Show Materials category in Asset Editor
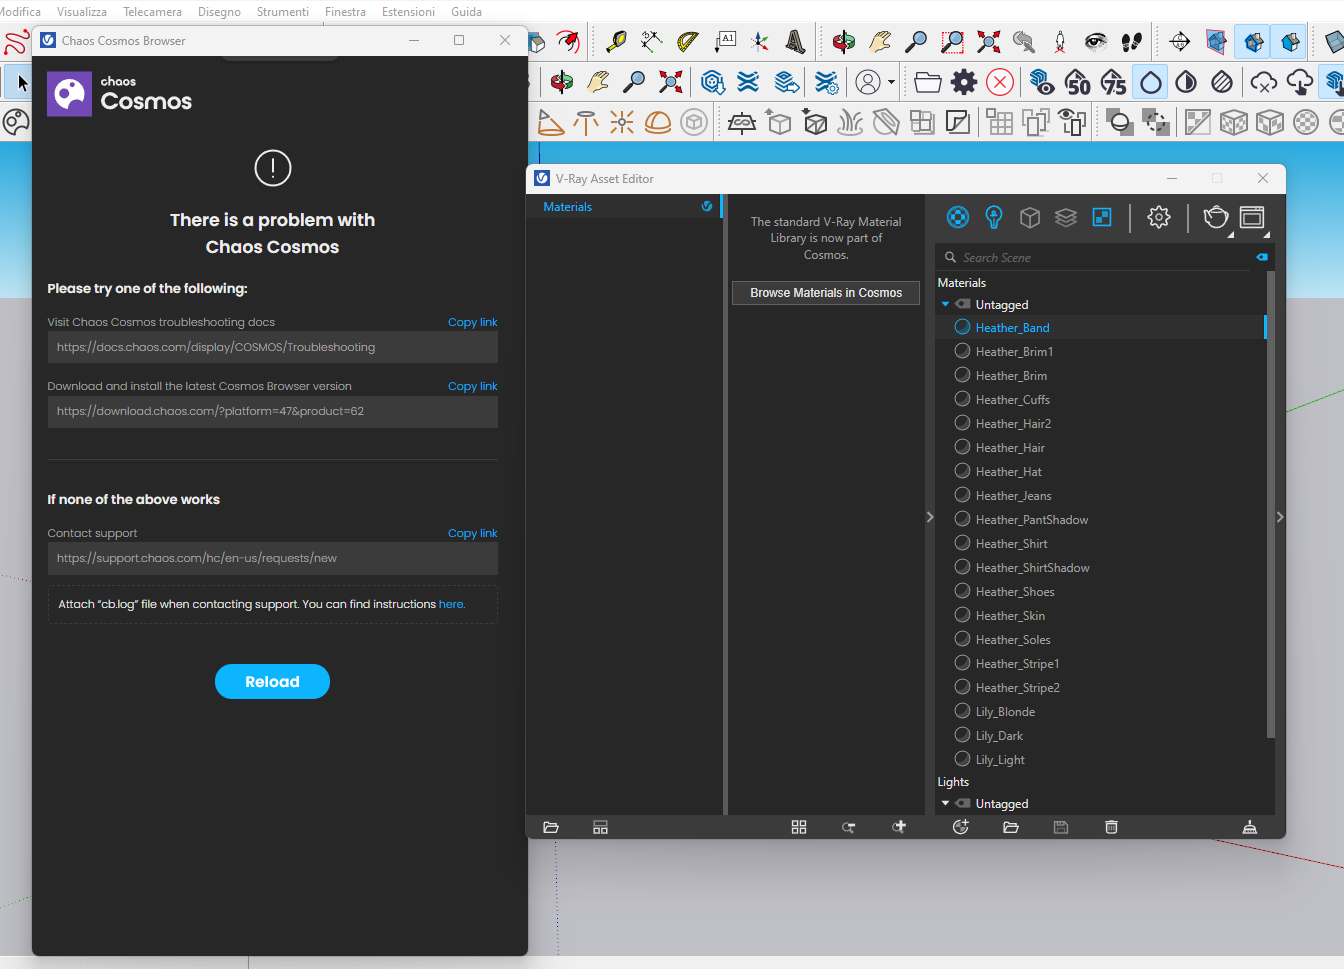The height and width of the screenshot is (969, 1344). pos(958,217)
